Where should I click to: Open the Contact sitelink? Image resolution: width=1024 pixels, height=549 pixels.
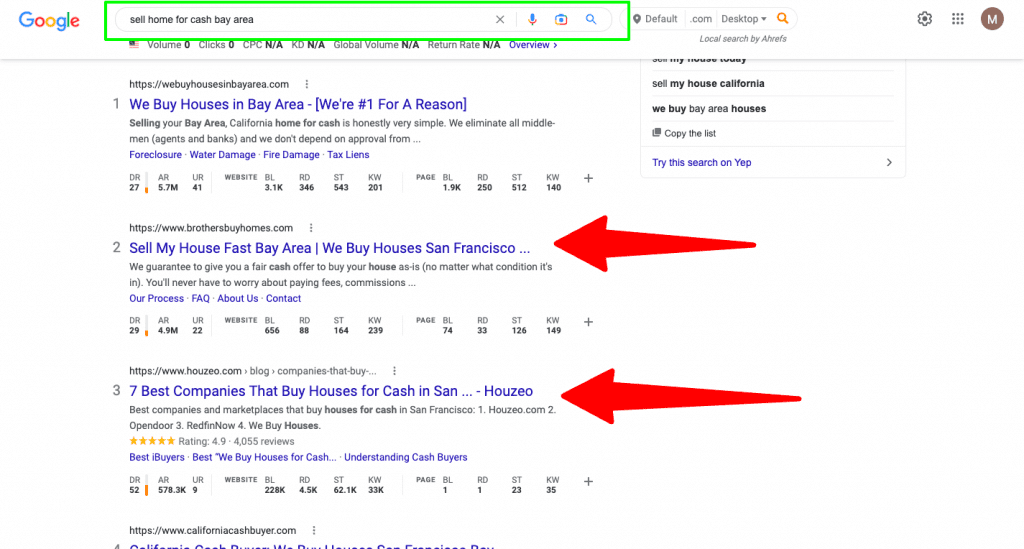[x=283, y=298]
